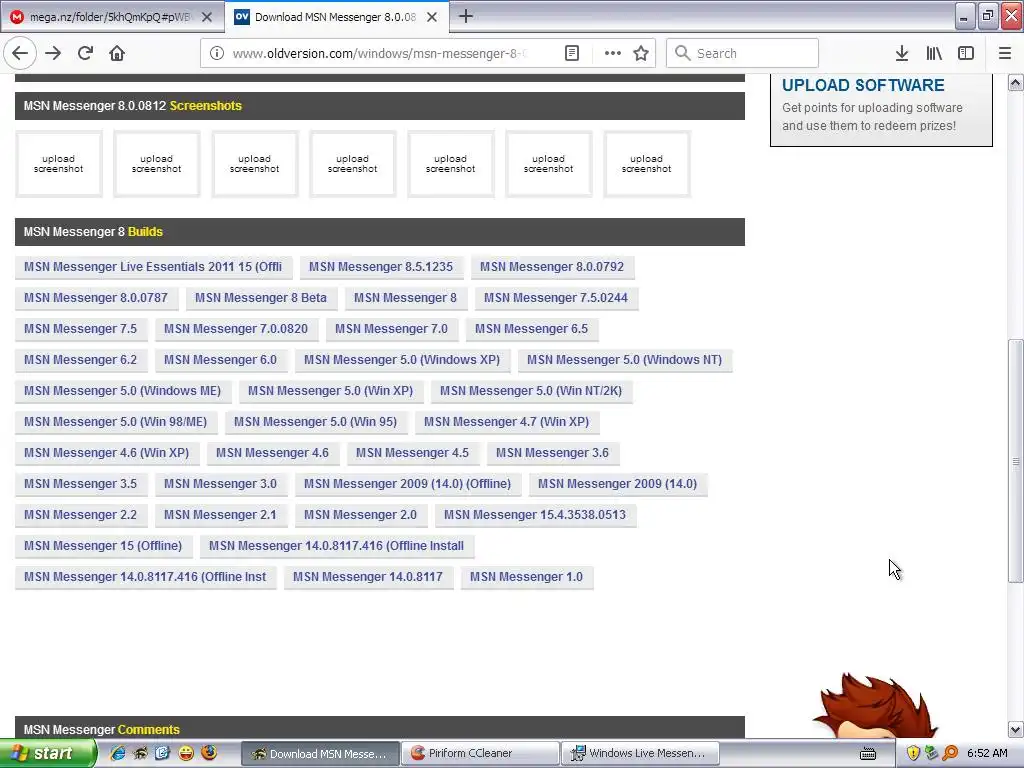Click the security shield tray icon

913,753
